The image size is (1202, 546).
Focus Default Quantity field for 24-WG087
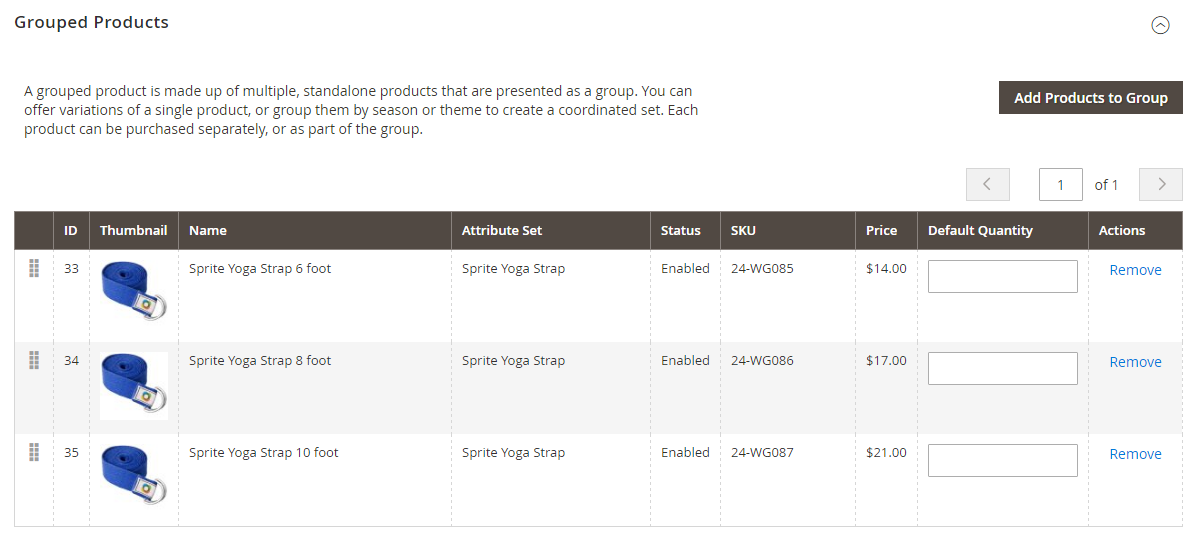pos(1002,460)
